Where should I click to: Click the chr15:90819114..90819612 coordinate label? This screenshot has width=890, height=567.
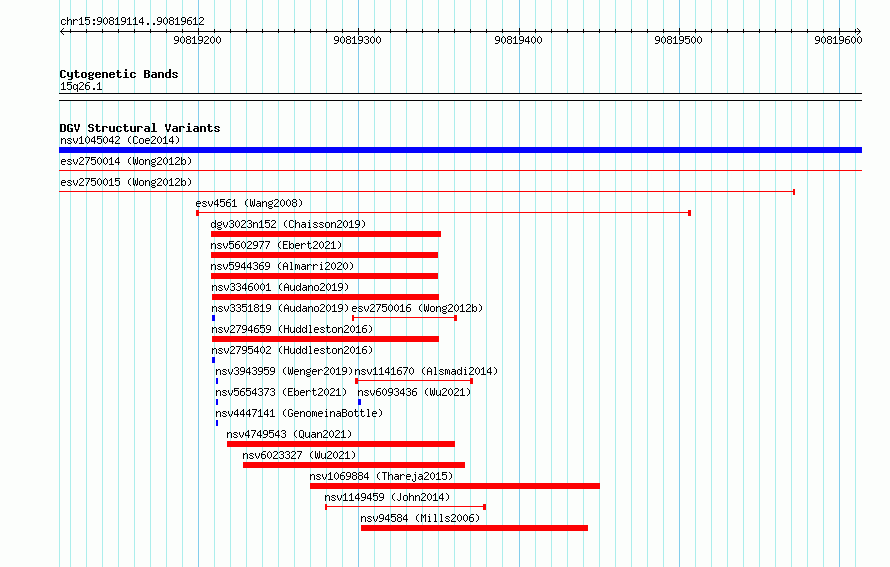132,21
